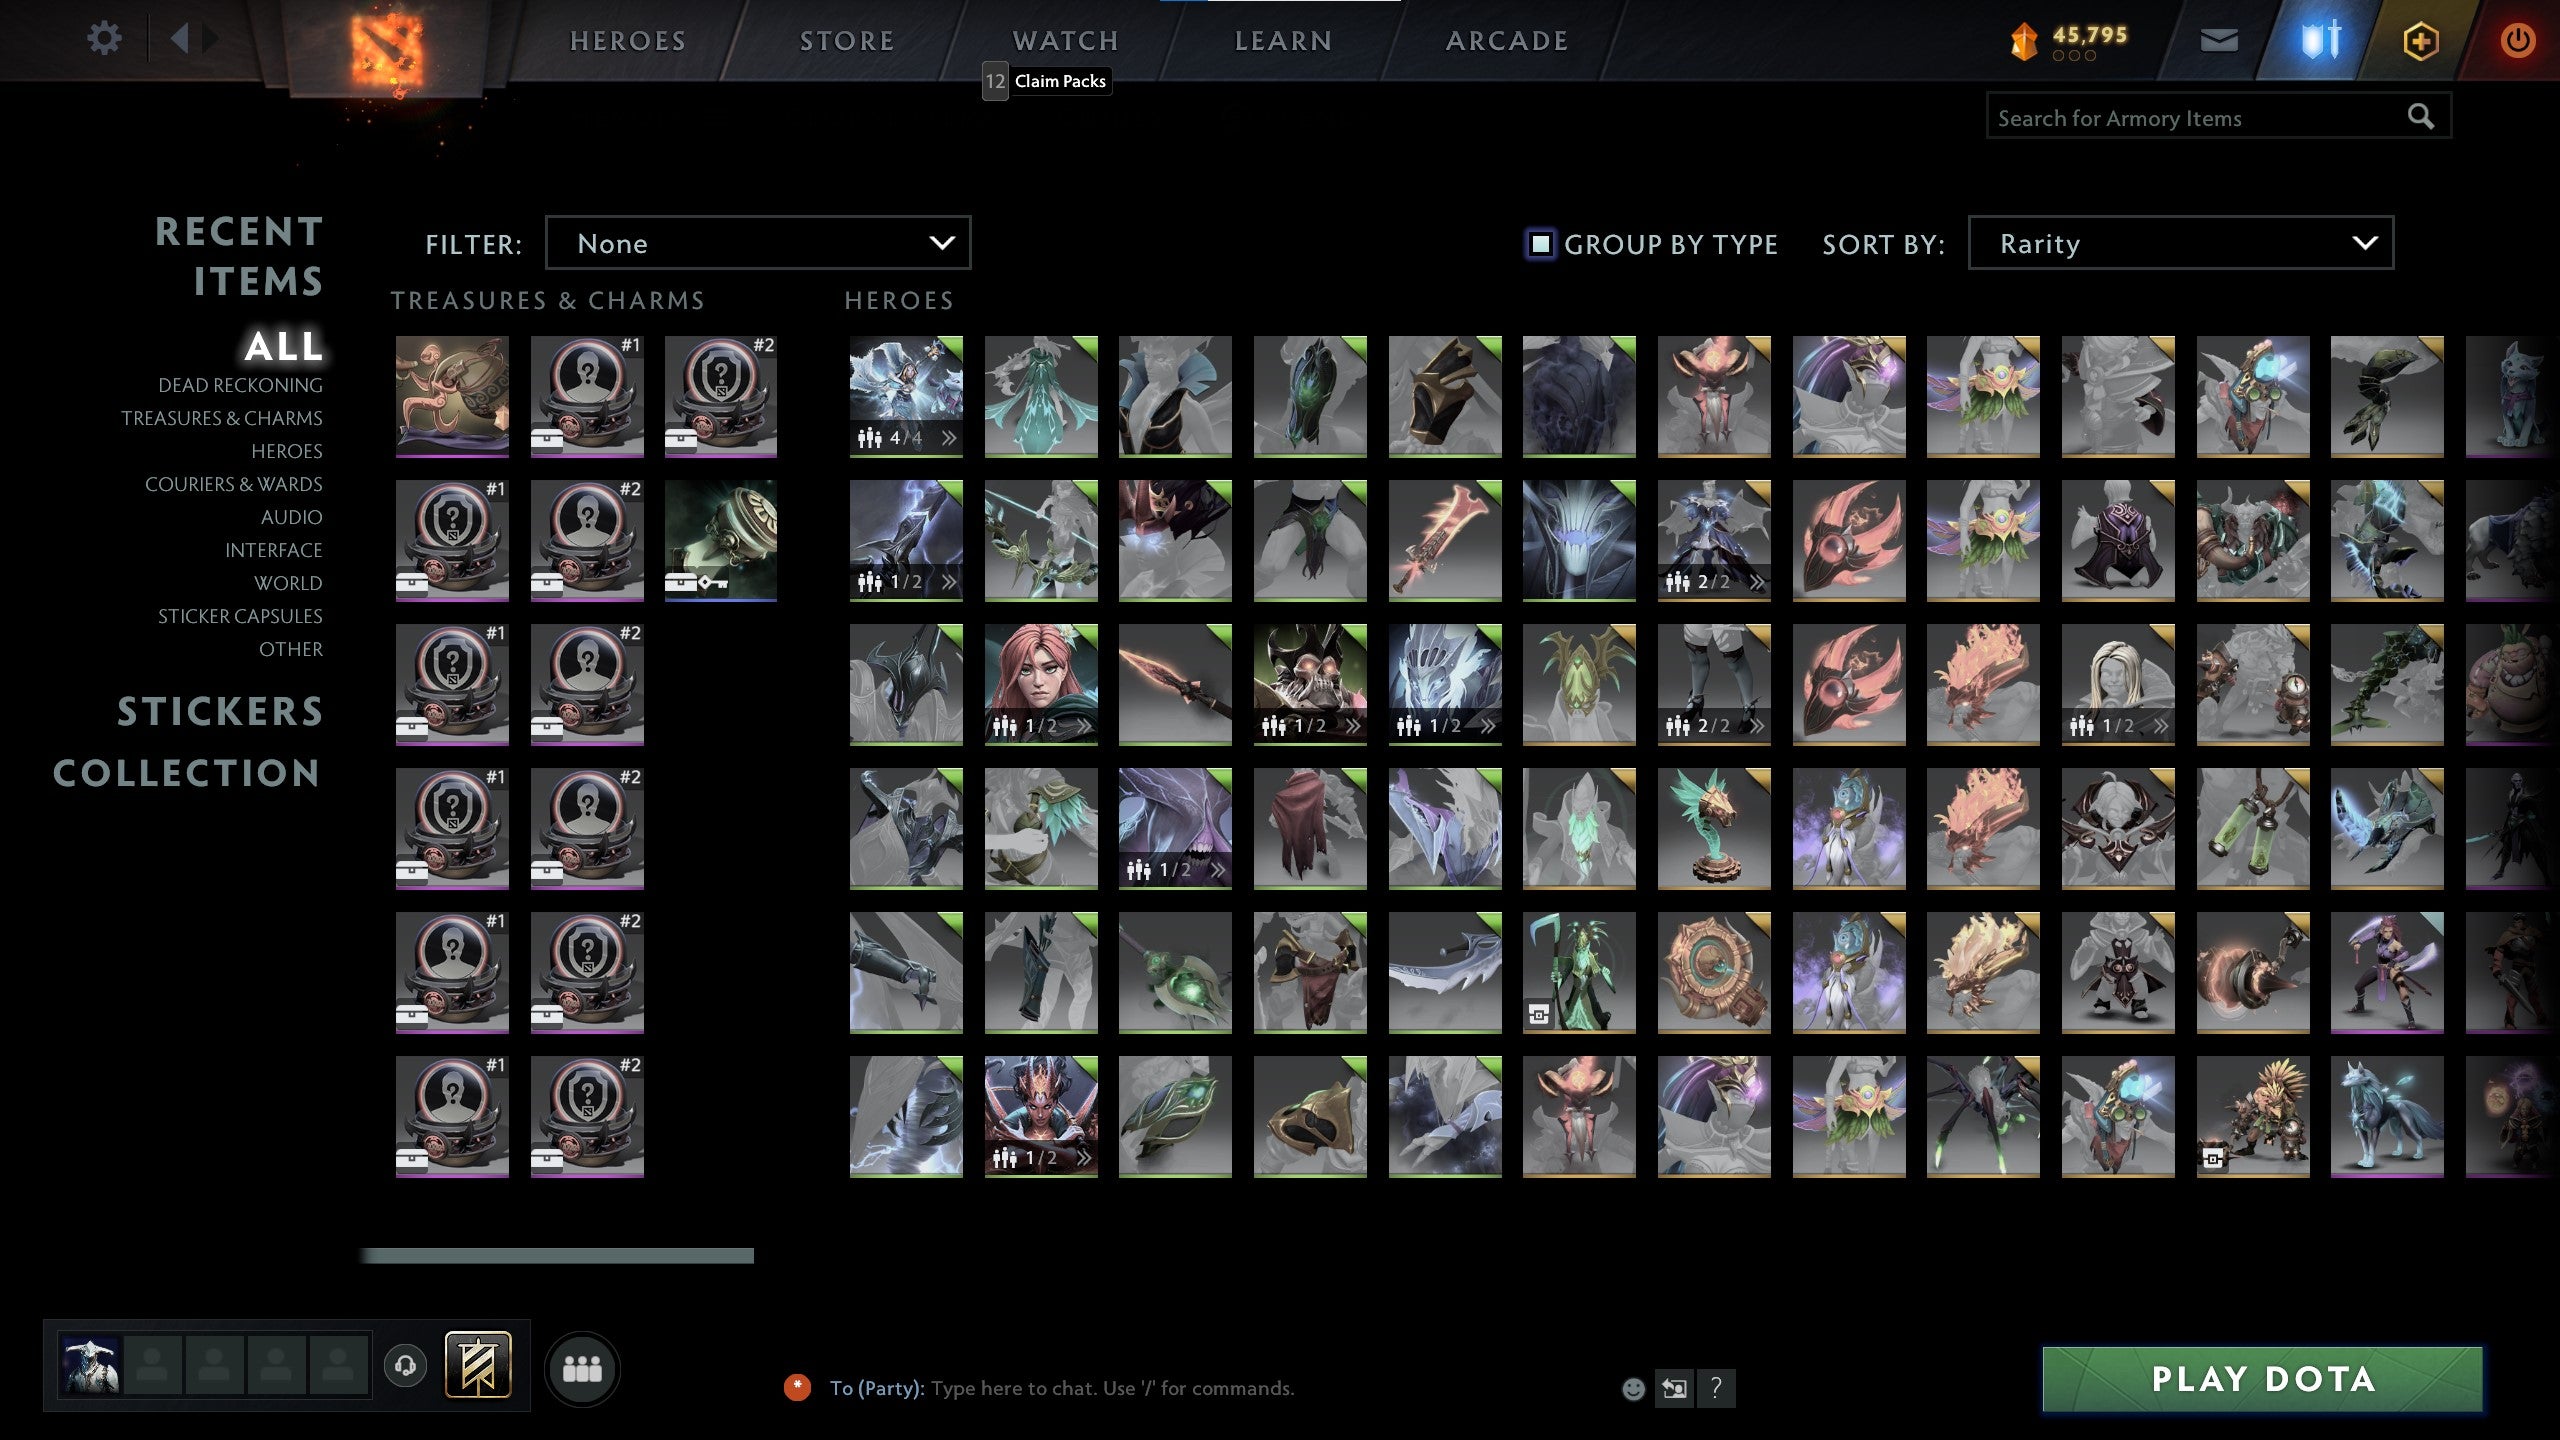The image size is (2560, 1440).
Task: Open the mail/notifications envelope icon
Action: tap(2217, 40)
